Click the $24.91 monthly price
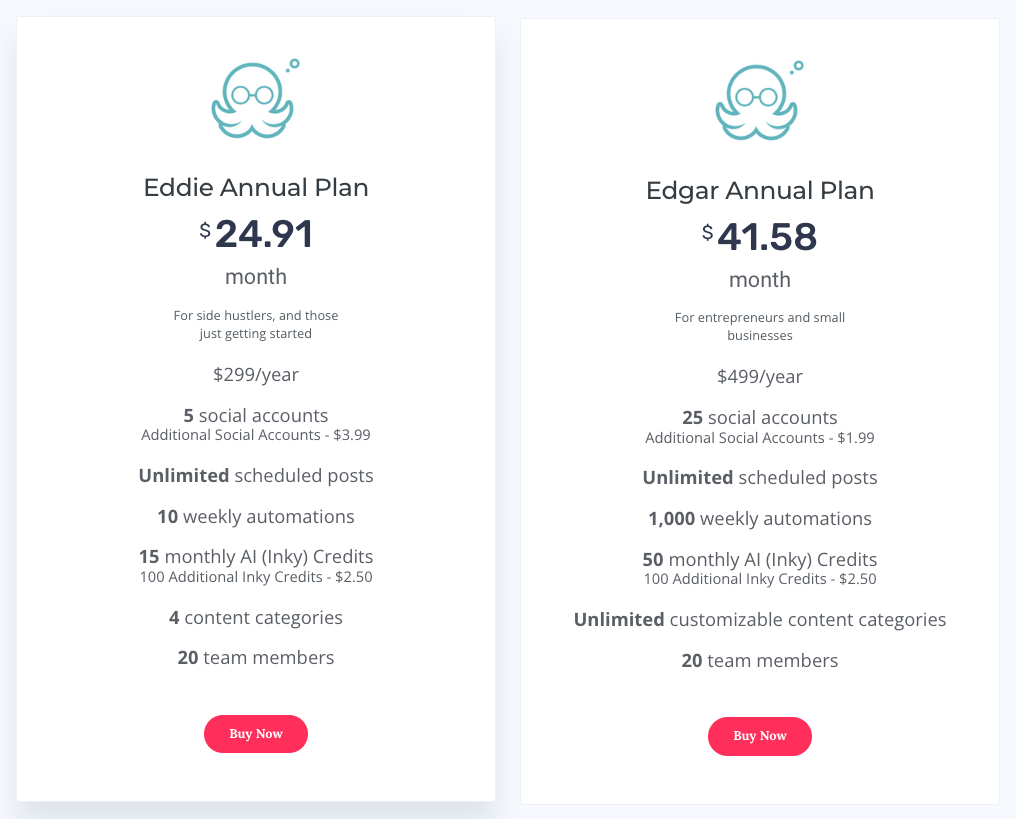Image resolution: width=1016 pixels, height=819 pixels. click(257, 234)
